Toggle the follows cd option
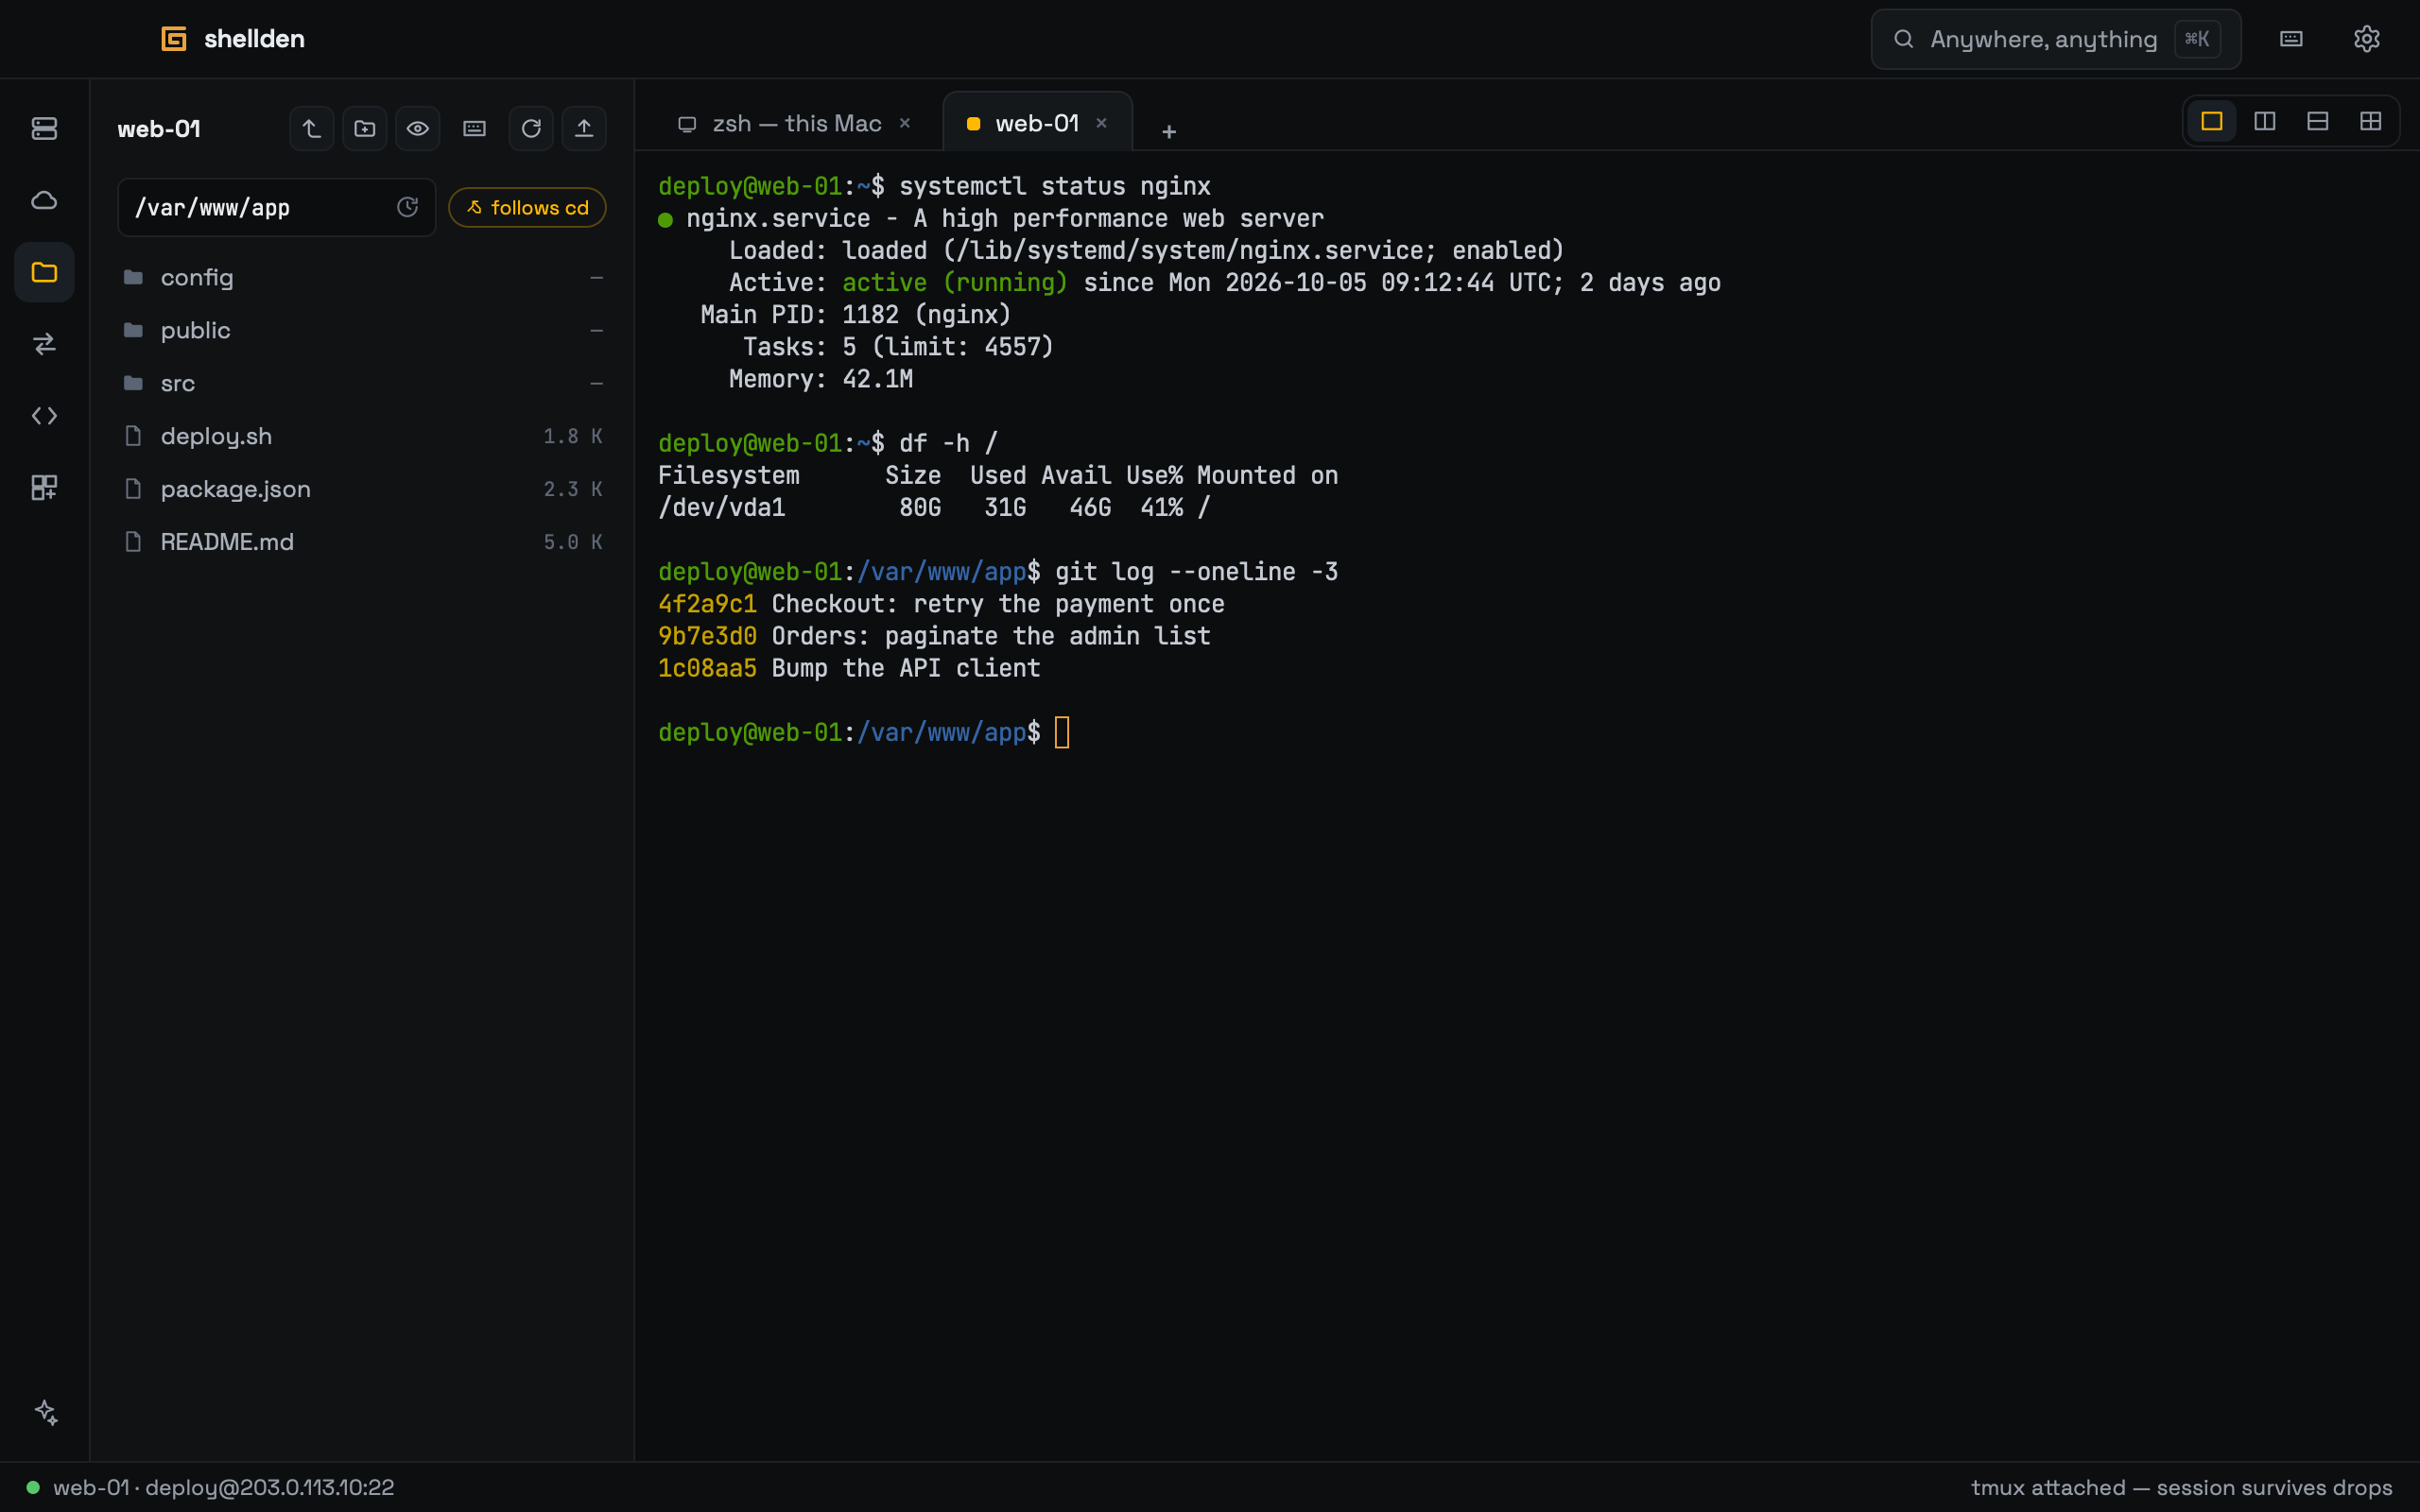The image size is (2420, 1512). click(x=527, y=208)
